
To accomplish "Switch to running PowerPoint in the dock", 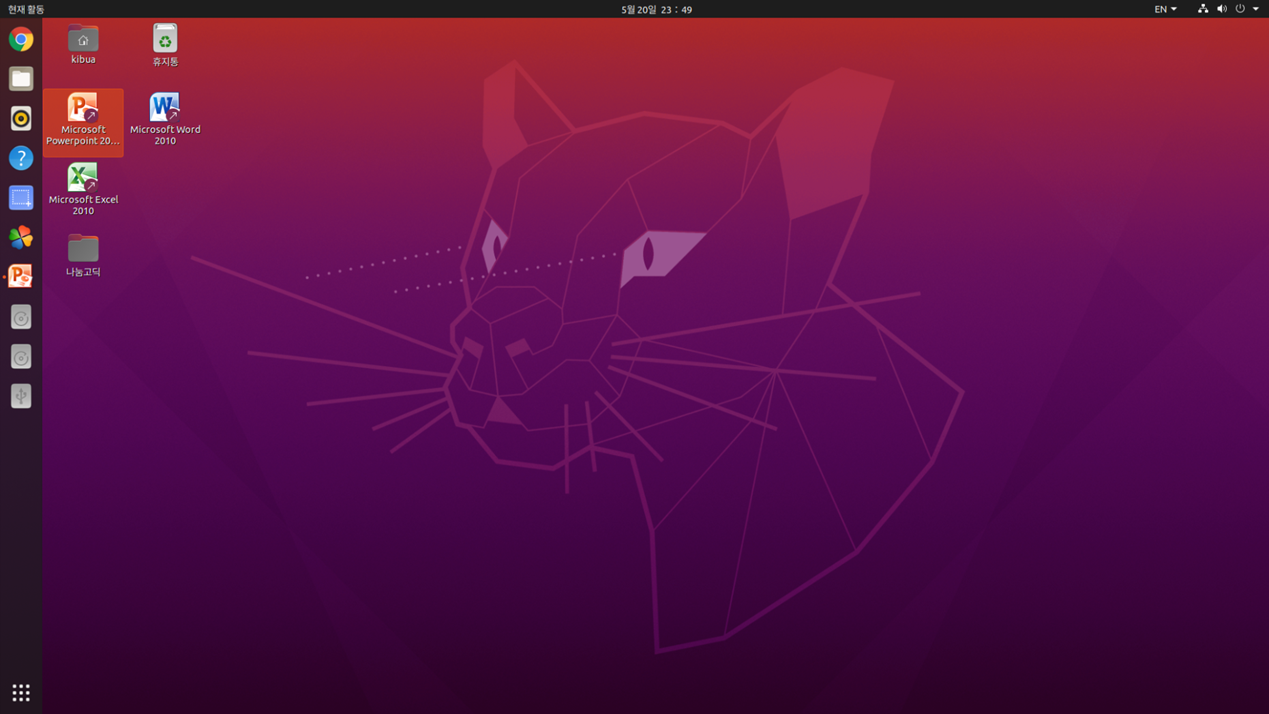I will pyautogui.click(x=21, y=277).
